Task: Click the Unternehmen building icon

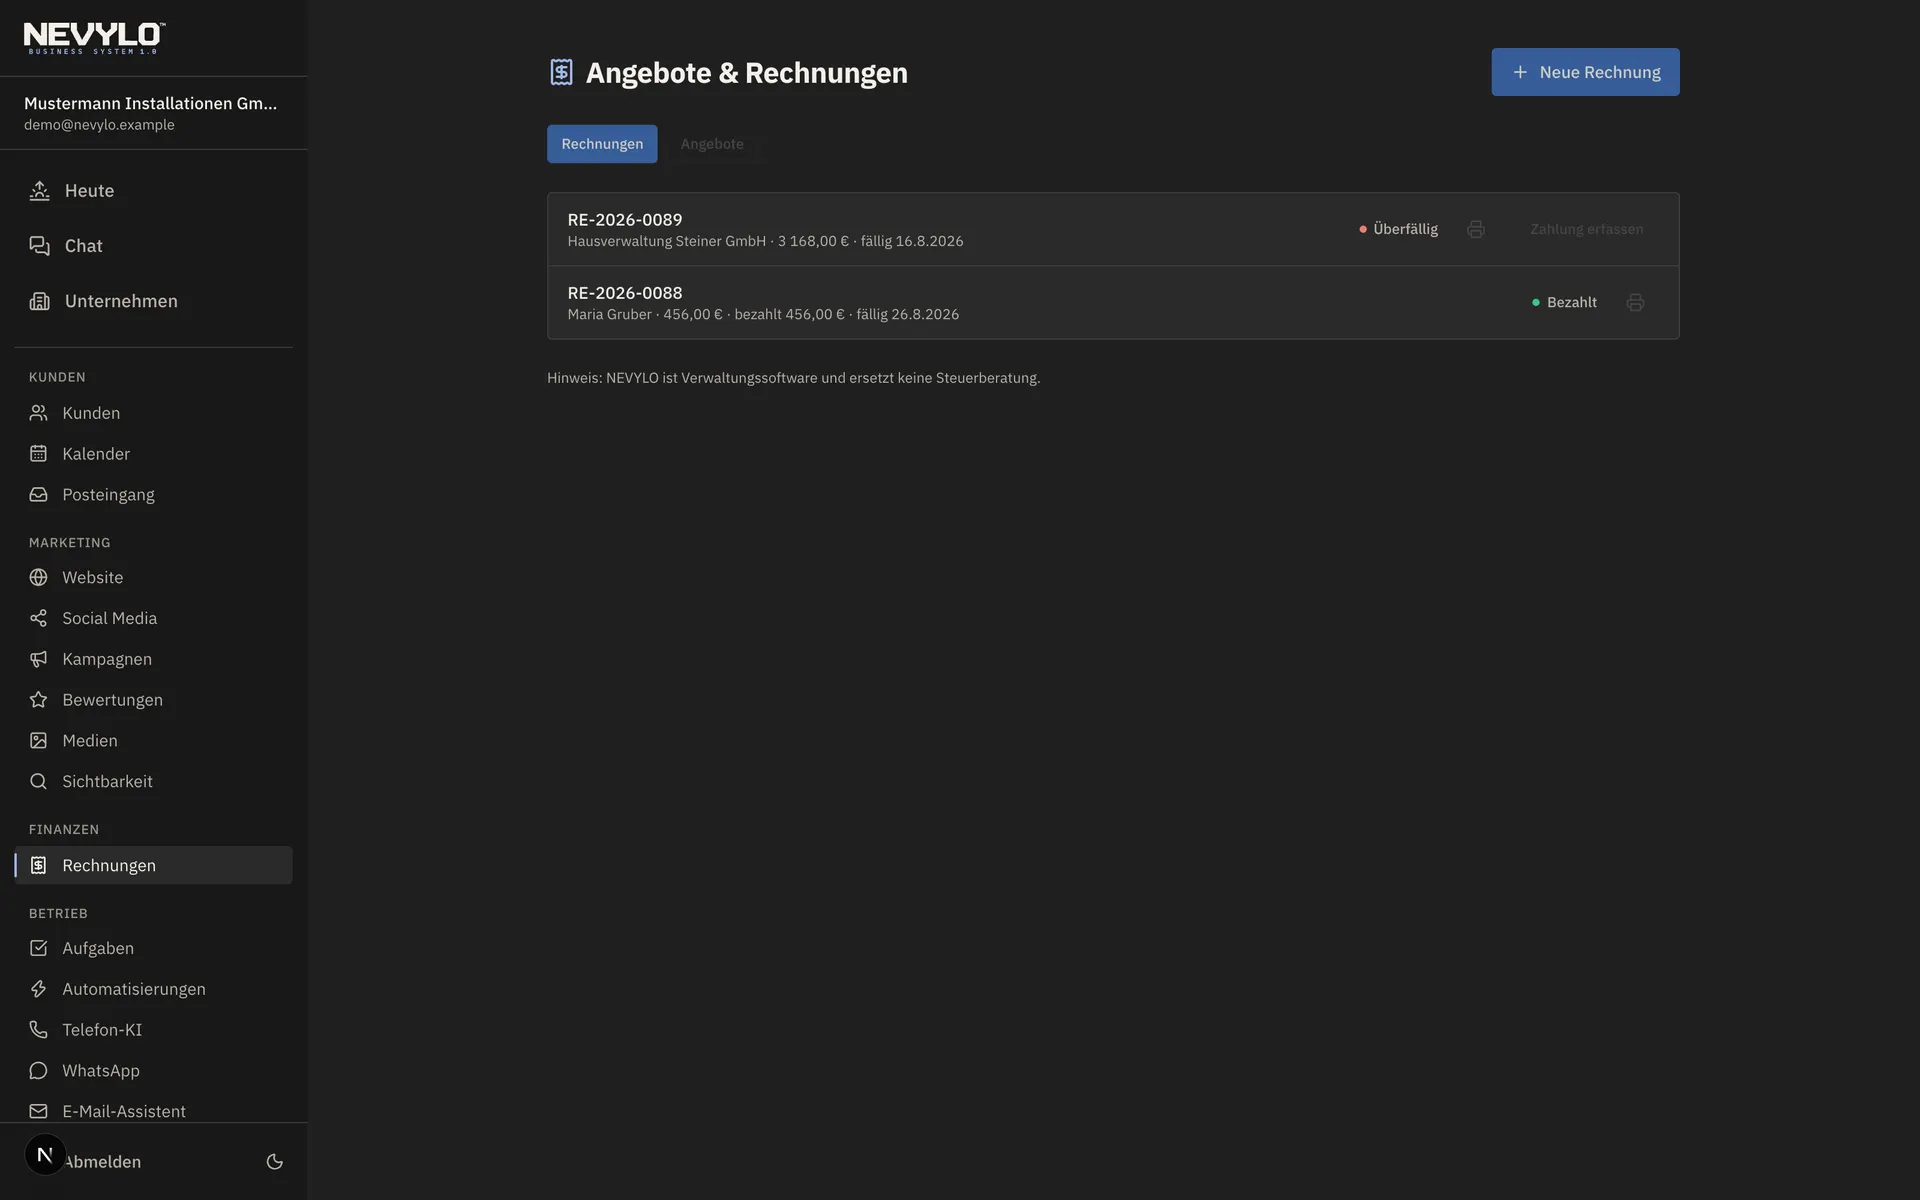Action: 39,301
